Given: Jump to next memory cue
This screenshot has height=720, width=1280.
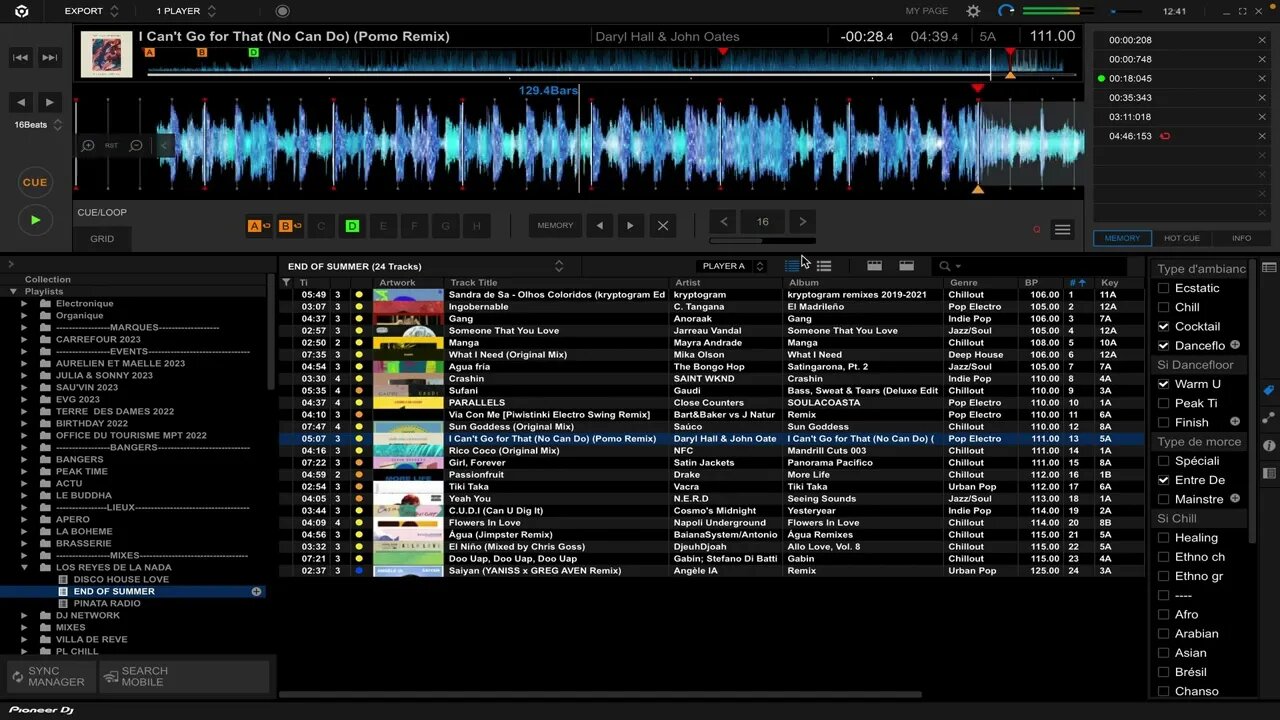Looking at the screenshot, I should click(630, 226).
